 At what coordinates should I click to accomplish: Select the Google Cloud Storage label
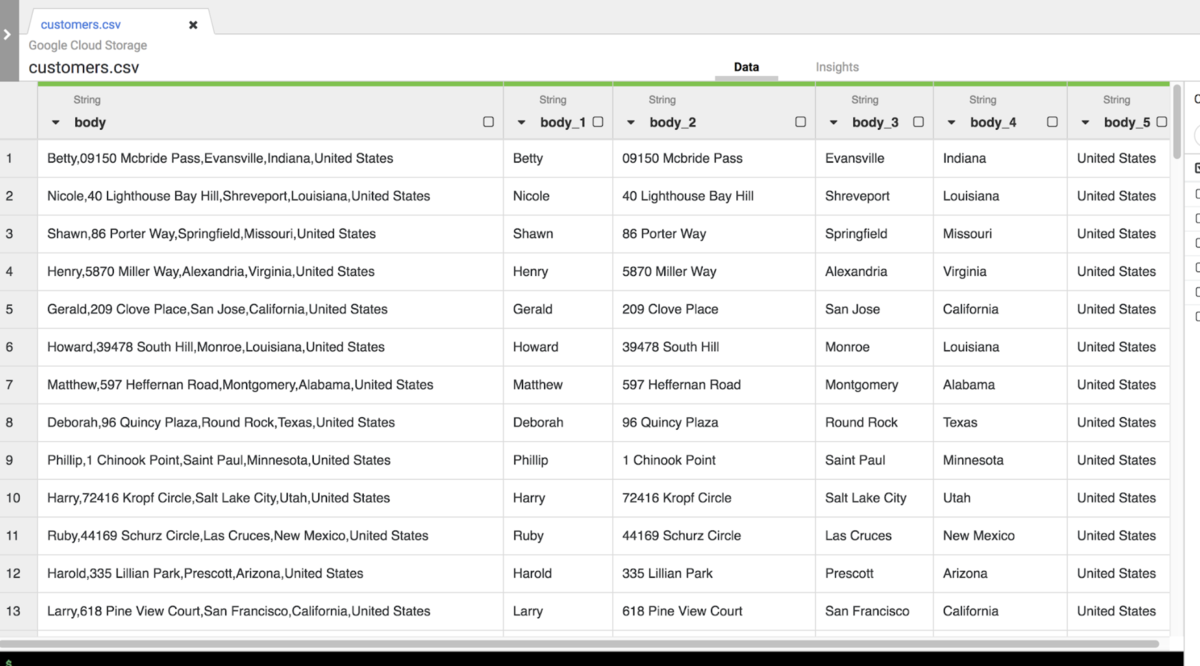click(88, 45)
